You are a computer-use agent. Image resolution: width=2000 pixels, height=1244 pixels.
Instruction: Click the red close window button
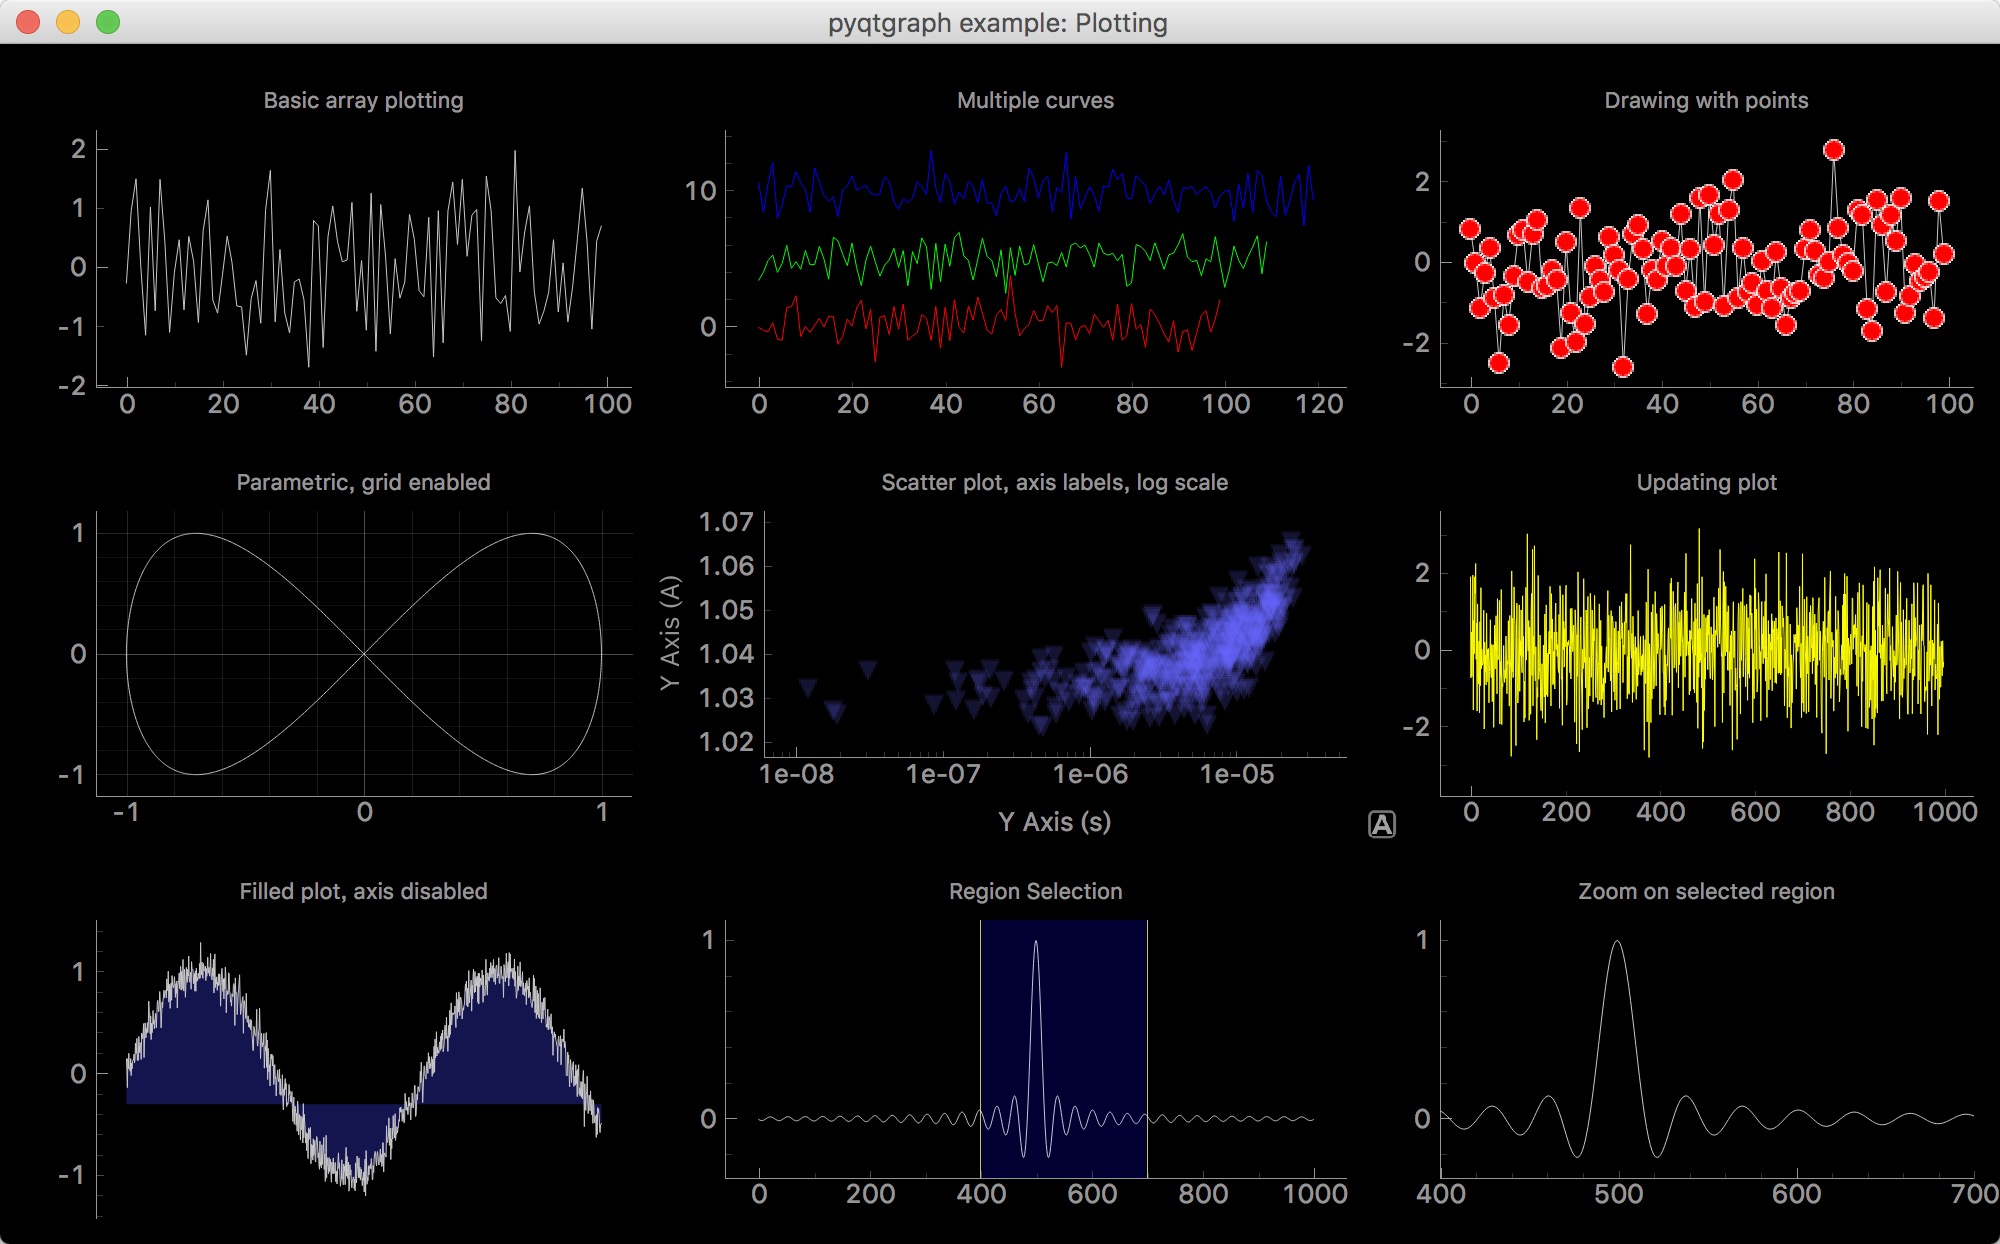click(29, 22)
